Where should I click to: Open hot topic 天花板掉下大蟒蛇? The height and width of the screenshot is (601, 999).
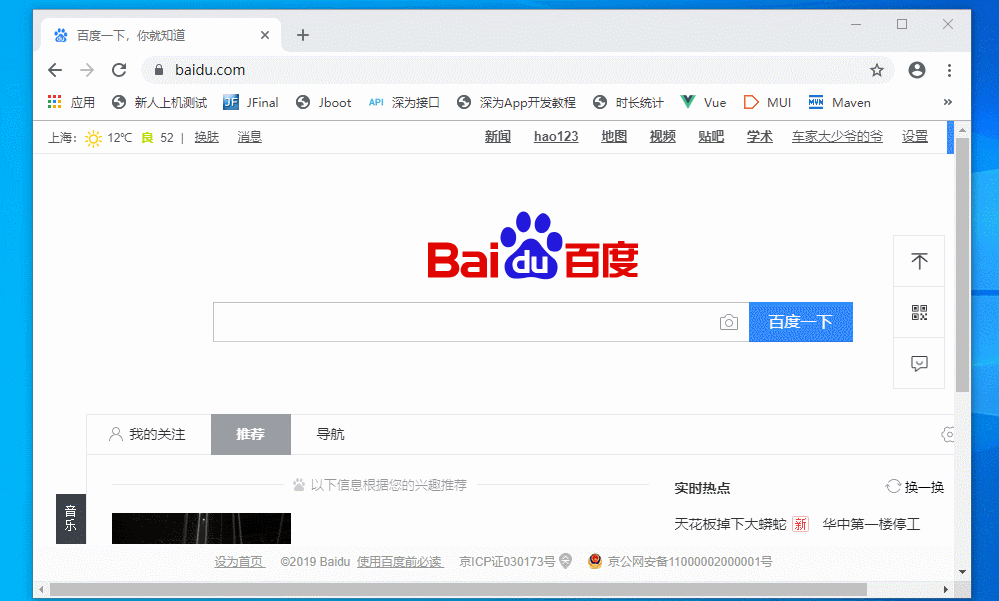[x=730, y=525]
